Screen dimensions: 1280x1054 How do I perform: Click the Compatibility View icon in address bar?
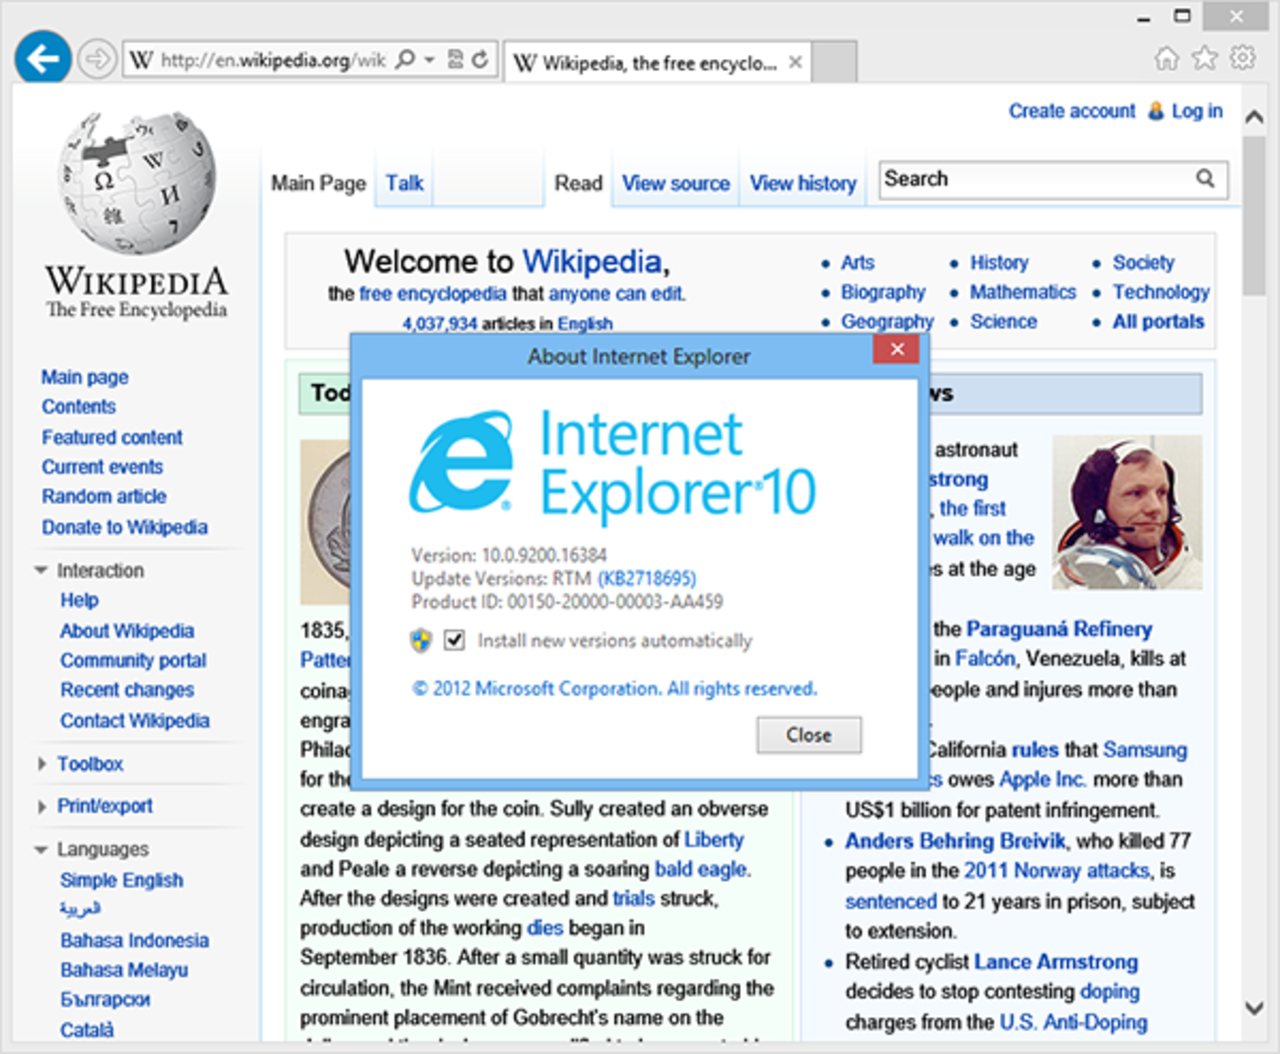pyautogui.click(x=456, y=60)
